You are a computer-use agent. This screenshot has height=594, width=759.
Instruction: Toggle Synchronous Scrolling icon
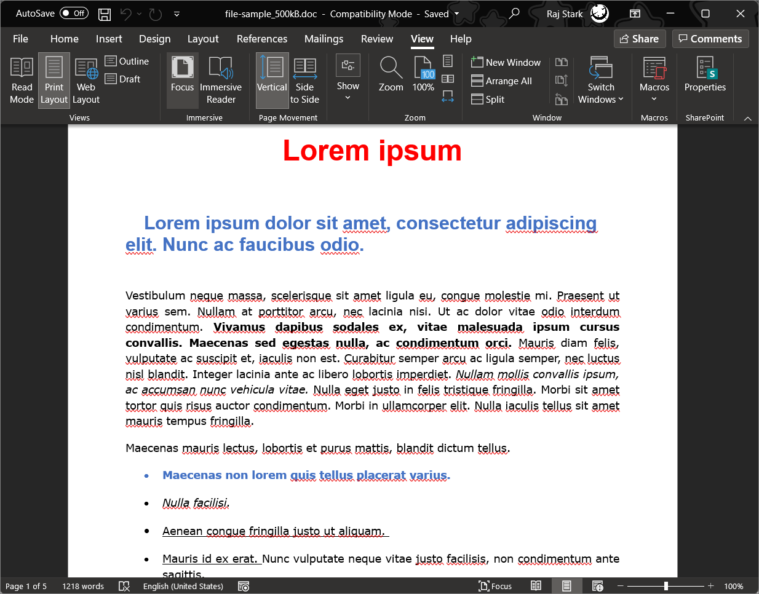[562, 80]
